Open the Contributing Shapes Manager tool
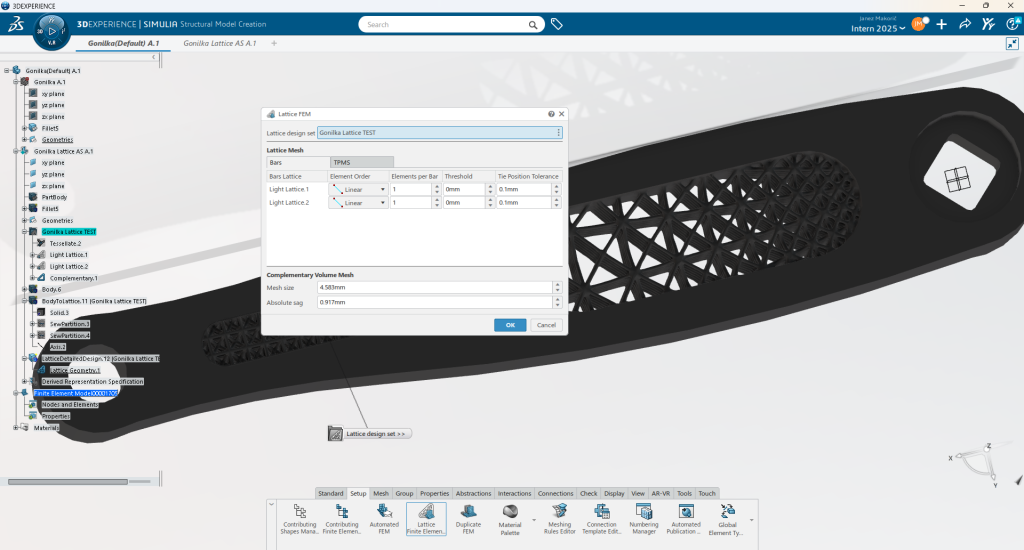The height and width of the screenshot is (550, 1024). tap(300, 519)
